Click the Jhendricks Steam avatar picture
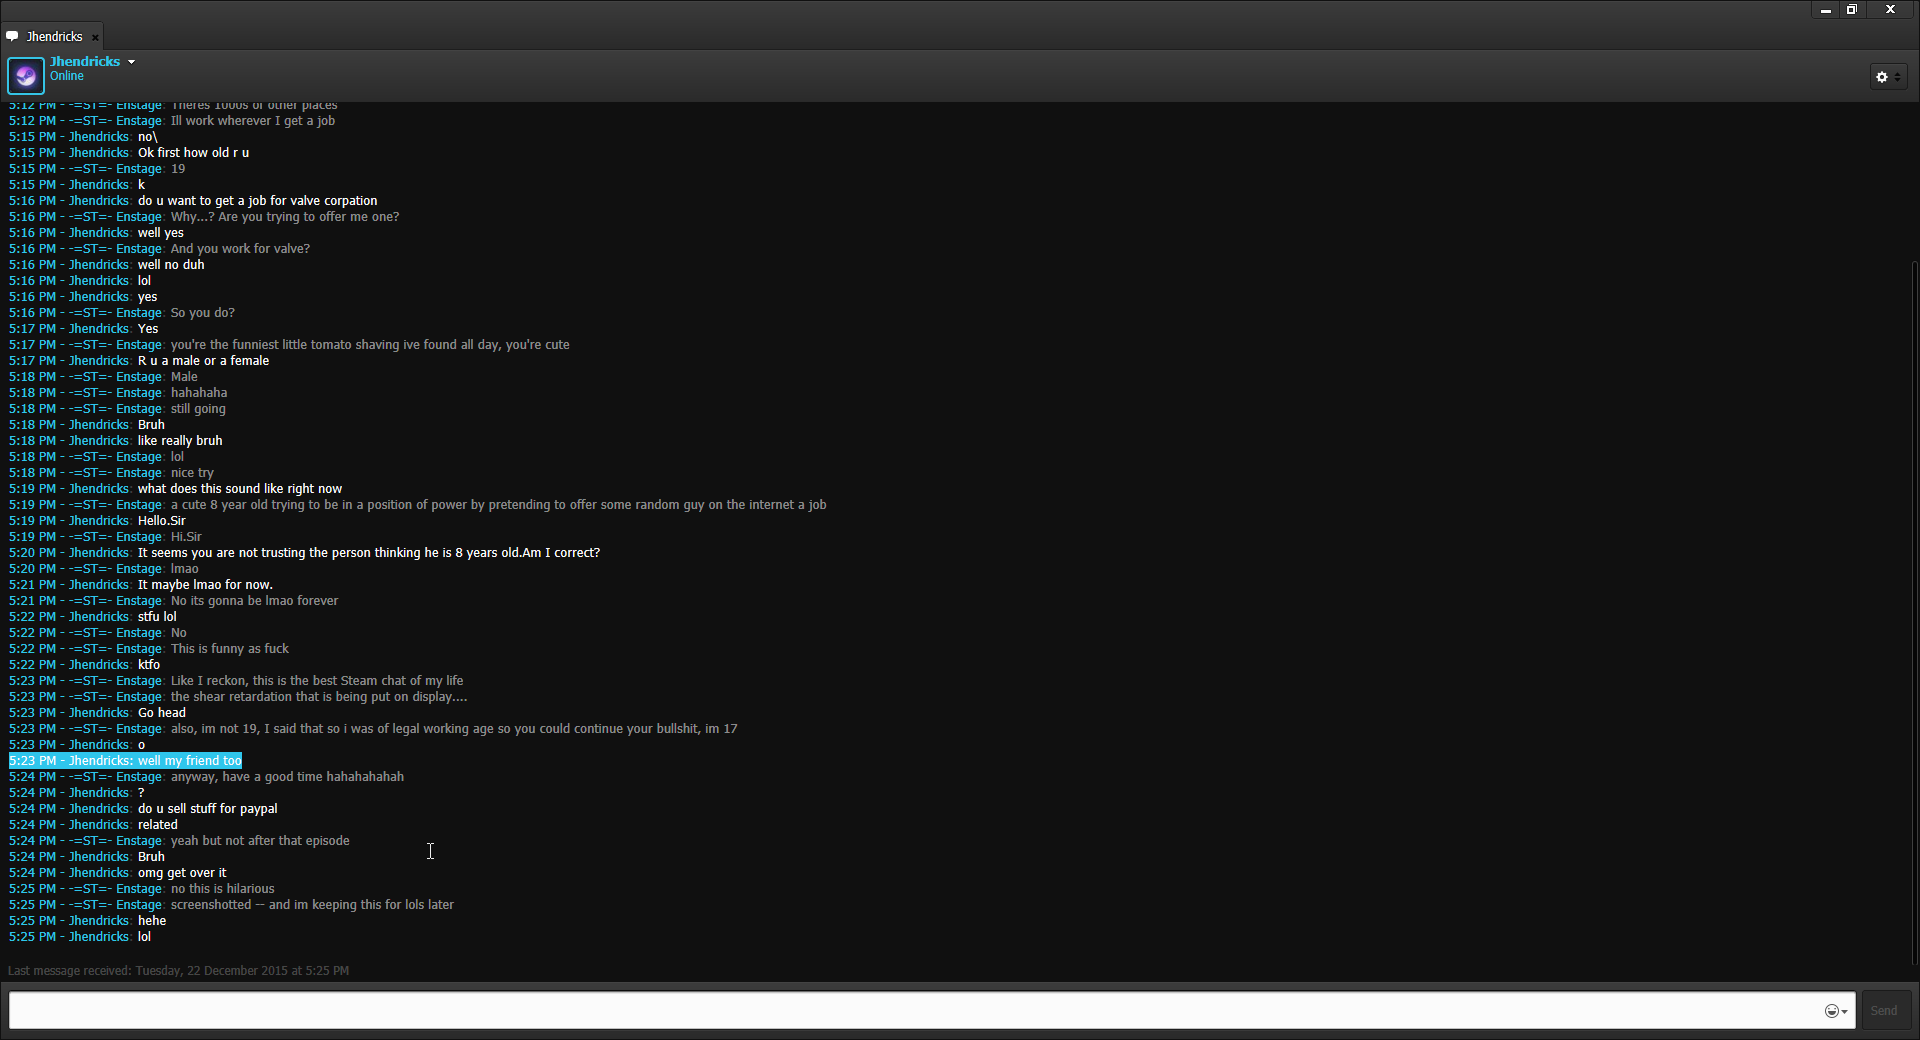This screenshot has width=1920, height=1040. tap(25, 75)
